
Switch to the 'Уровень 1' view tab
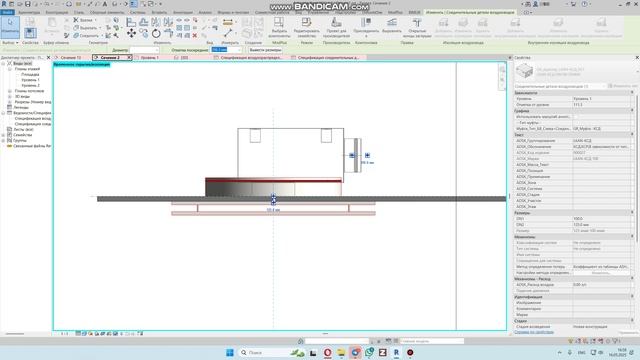(149, 58)
